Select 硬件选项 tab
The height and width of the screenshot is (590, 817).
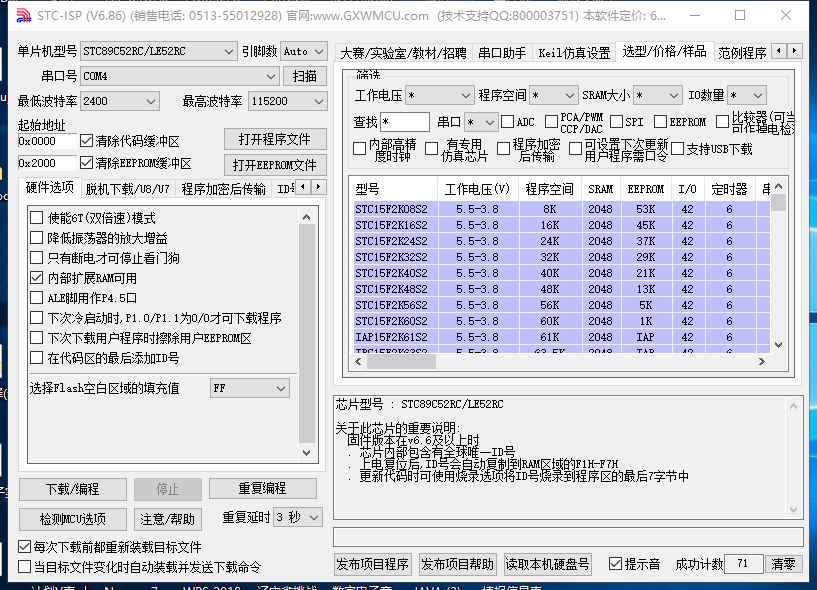pyautogui.click(x=49, y=188)
